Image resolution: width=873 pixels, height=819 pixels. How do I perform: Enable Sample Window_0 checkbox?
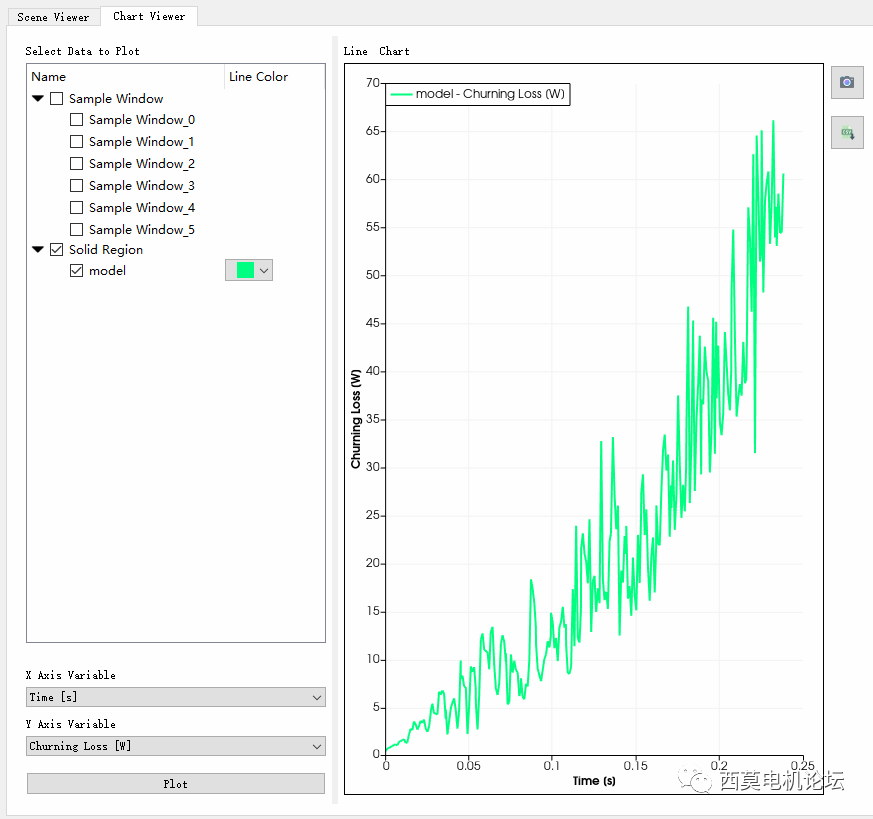[x=76, y=120]
